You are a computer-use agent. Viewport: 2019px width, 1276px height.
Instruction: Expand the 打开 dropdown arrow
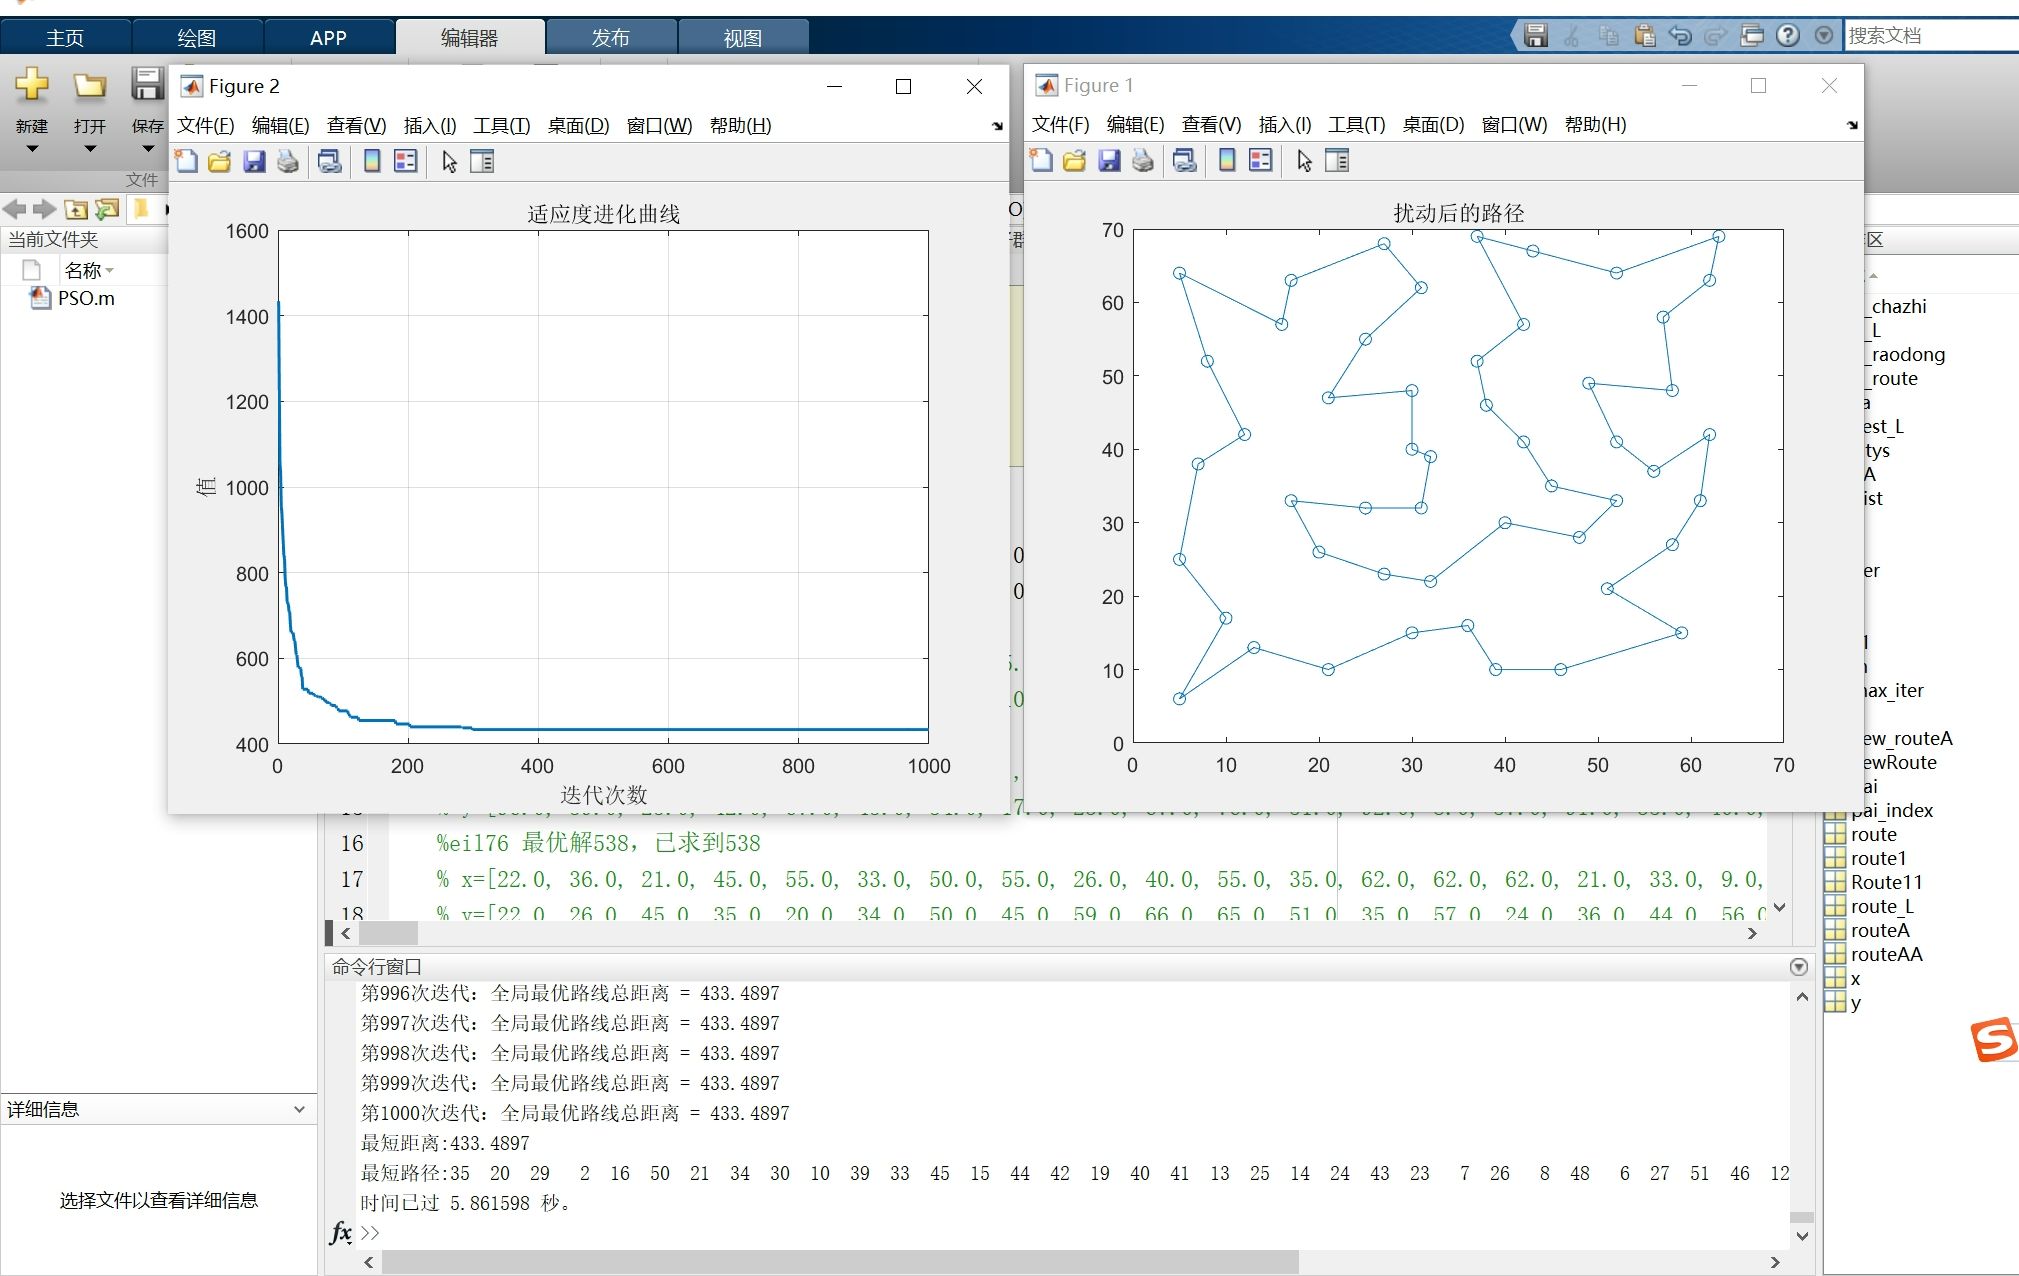coord(90,149)
